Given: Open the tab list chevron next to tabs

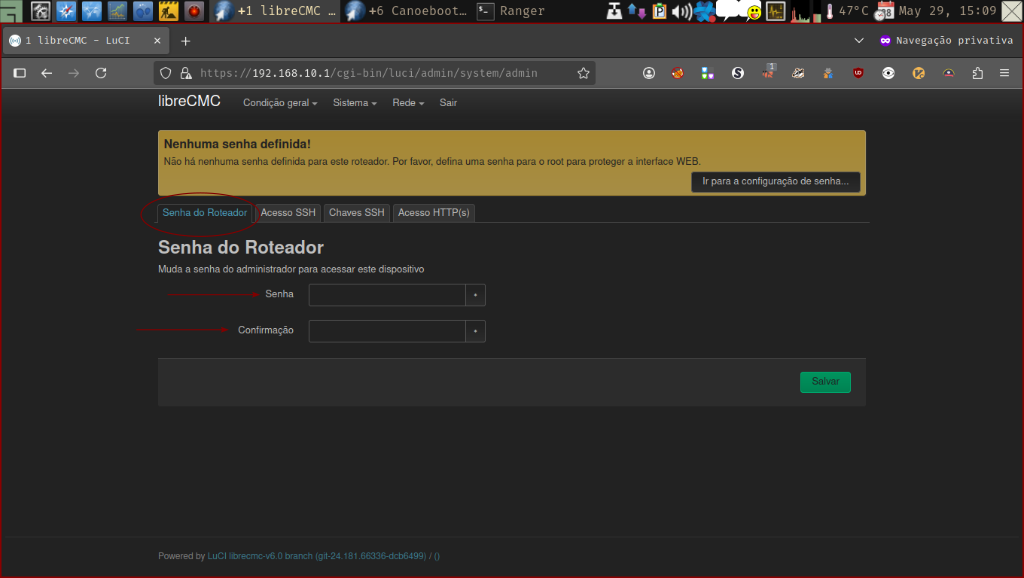Looking at the screenshot, I should (x=858, y=41).
